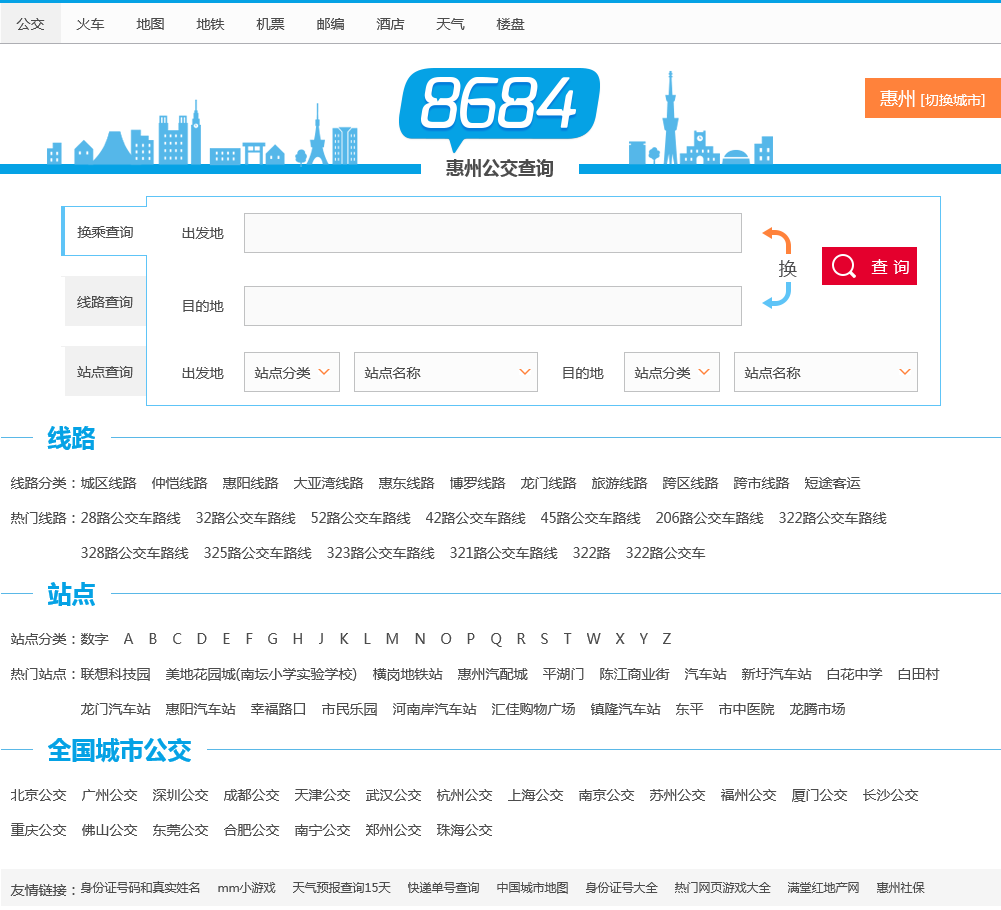Expand 目的地 站点分类 dropdown

tap(672, 372)
